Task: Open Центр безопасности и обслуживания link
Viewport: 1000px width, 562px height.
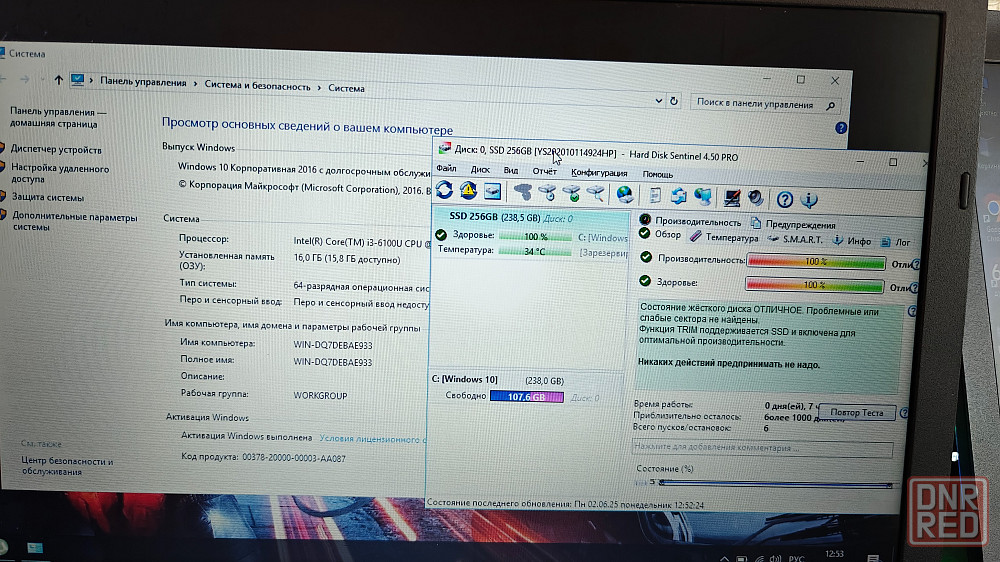Action: [67, 466]
